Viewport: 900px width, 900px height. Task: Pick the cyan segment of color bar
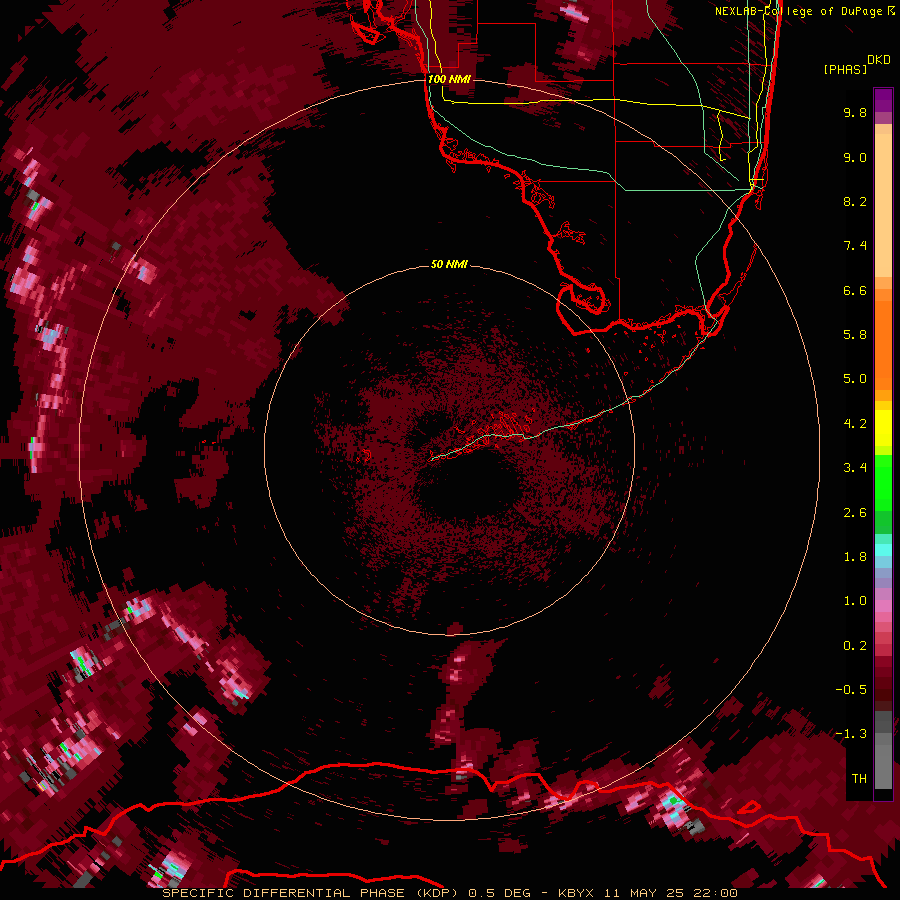point(883,550)
